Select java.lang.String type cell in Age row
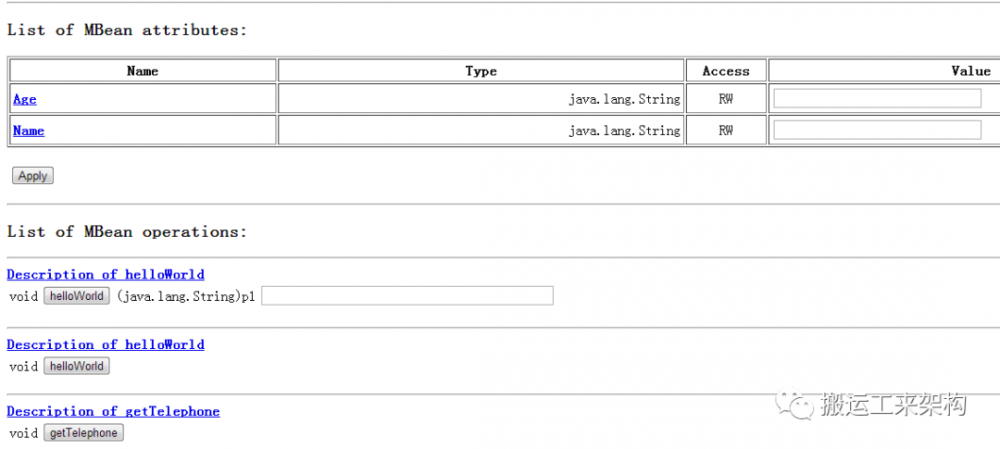The image size is (1000, 449). [x=624, y=99]
